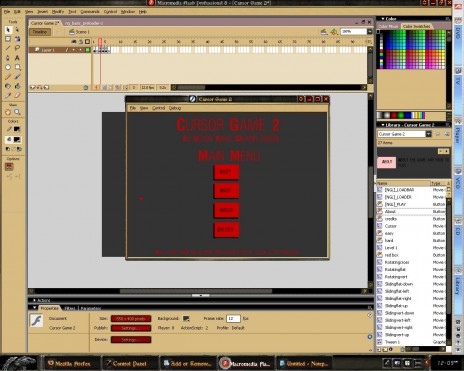The image size is (464, 371).
Task: Activate the Pen tool
Action: click(8, 58)
